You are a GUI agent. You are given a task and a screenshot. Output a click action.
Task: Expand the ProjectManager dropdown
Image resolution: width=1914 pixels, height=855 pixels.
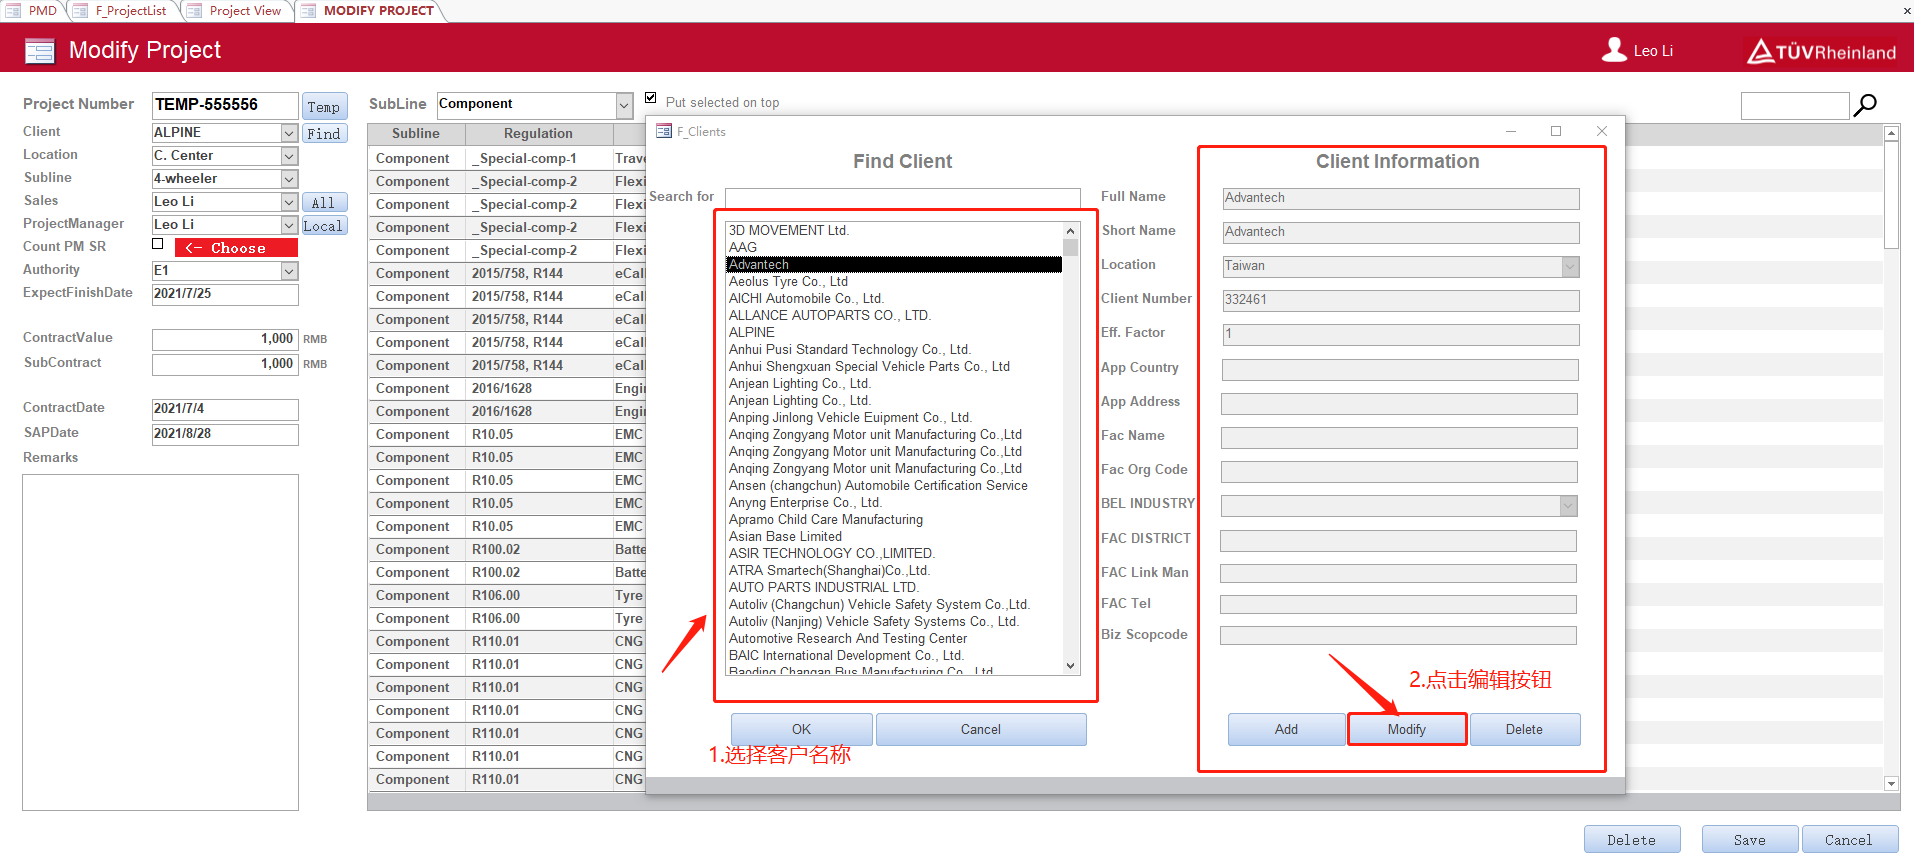[x=289, y=225]
